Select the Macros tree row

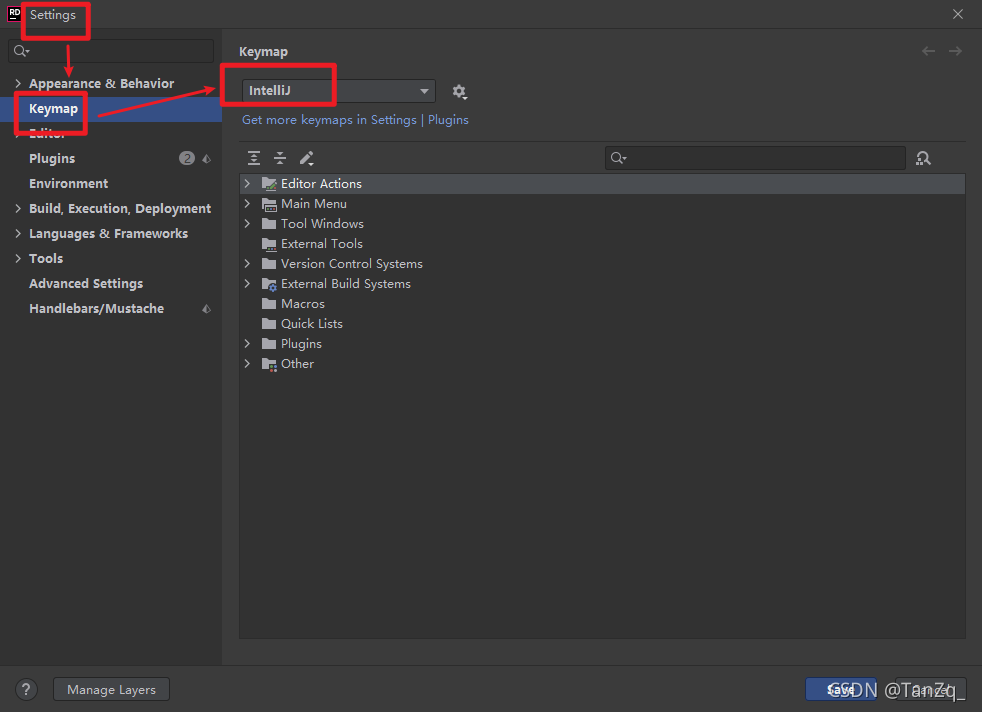coord(602,304)
